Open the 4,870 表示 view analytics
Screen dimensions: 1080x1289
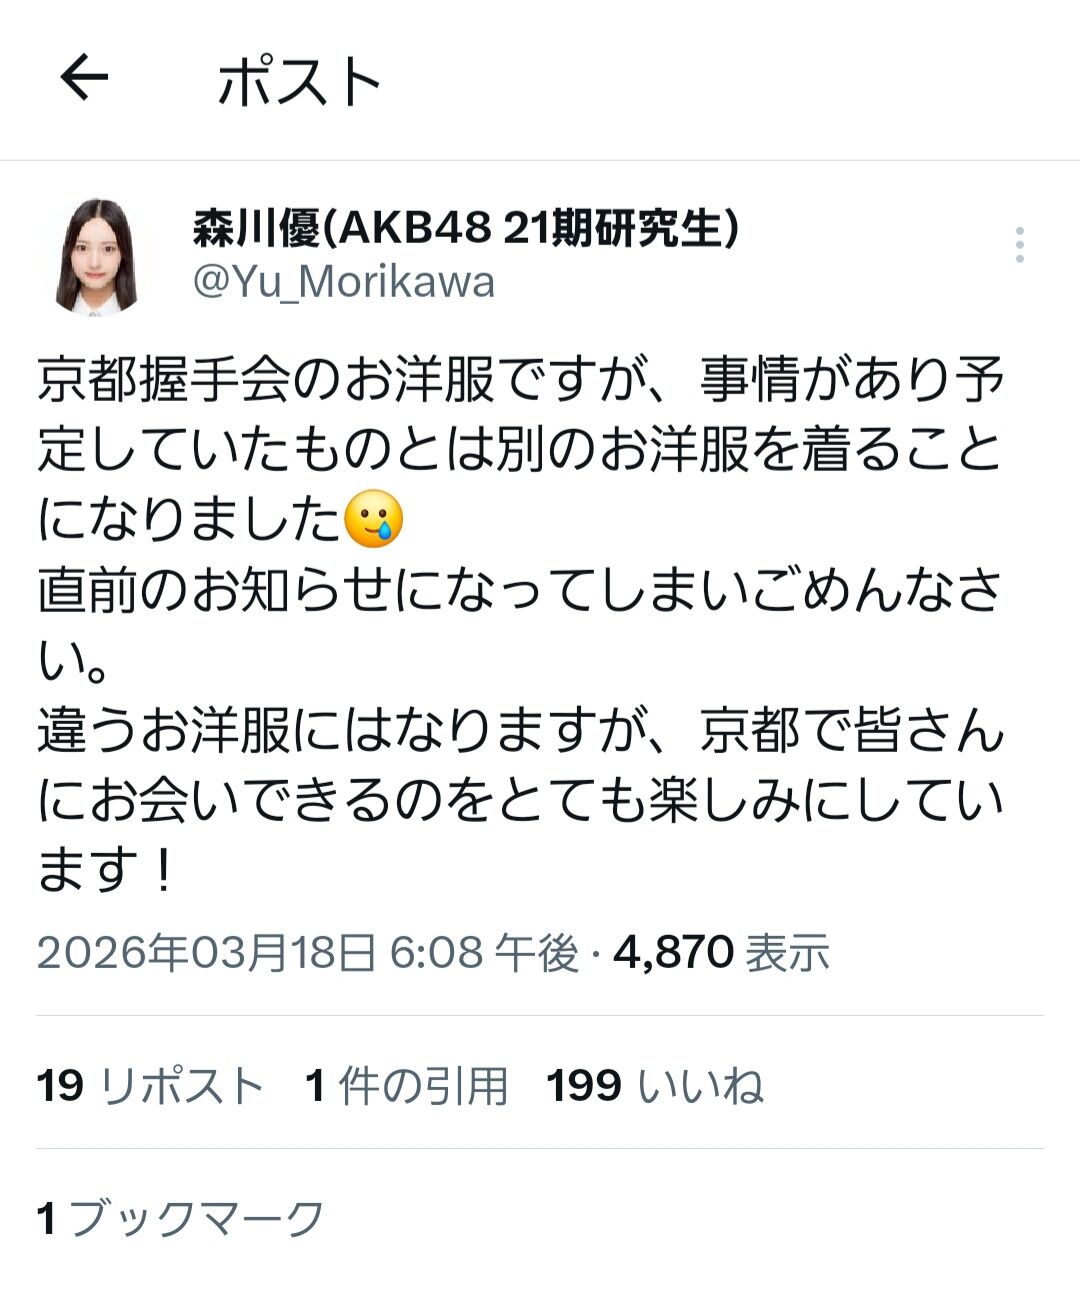point(721,952)
